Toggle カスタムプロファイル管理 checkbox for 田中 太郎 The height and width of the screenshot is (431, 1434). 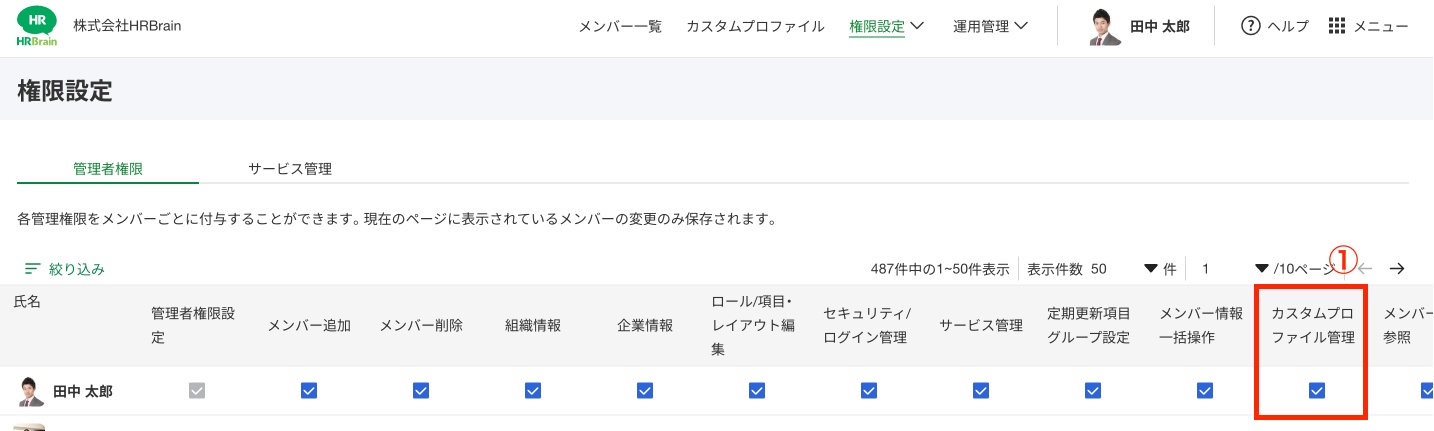1317,391
